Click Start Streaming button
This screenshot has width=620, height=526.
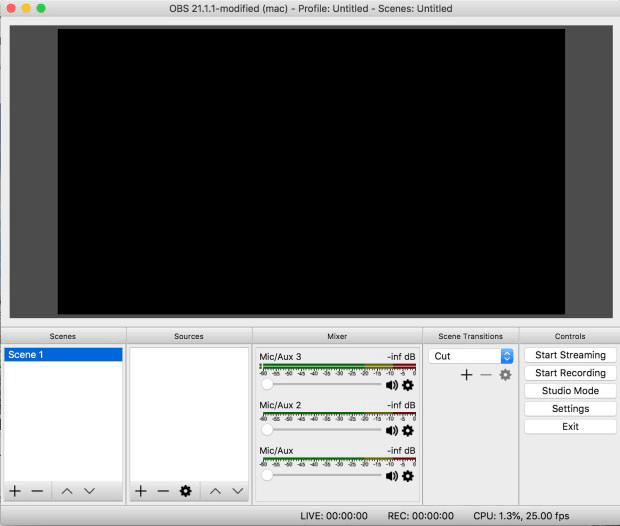point(570,355)
